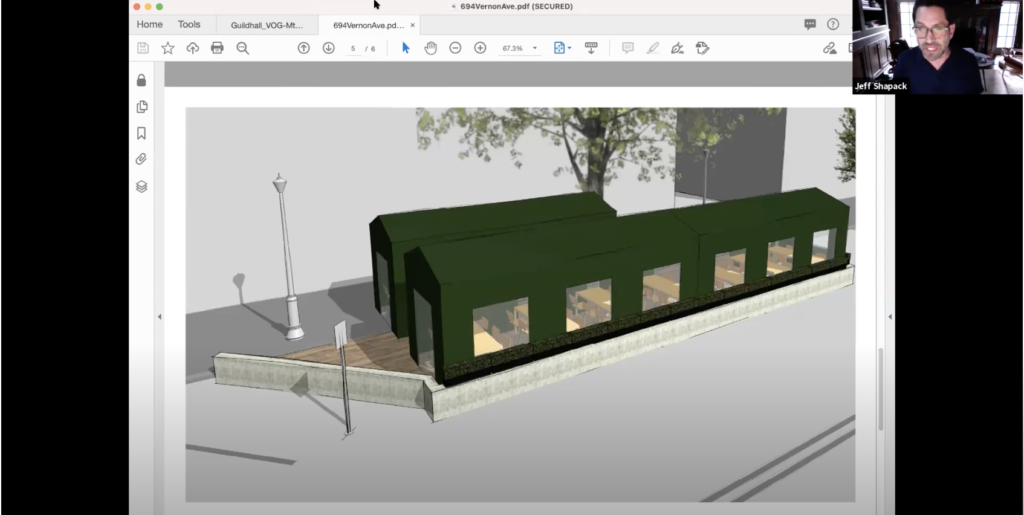Zoom in using the plus button
Screen dimensions: 1024x515
(x=480, y=48)
